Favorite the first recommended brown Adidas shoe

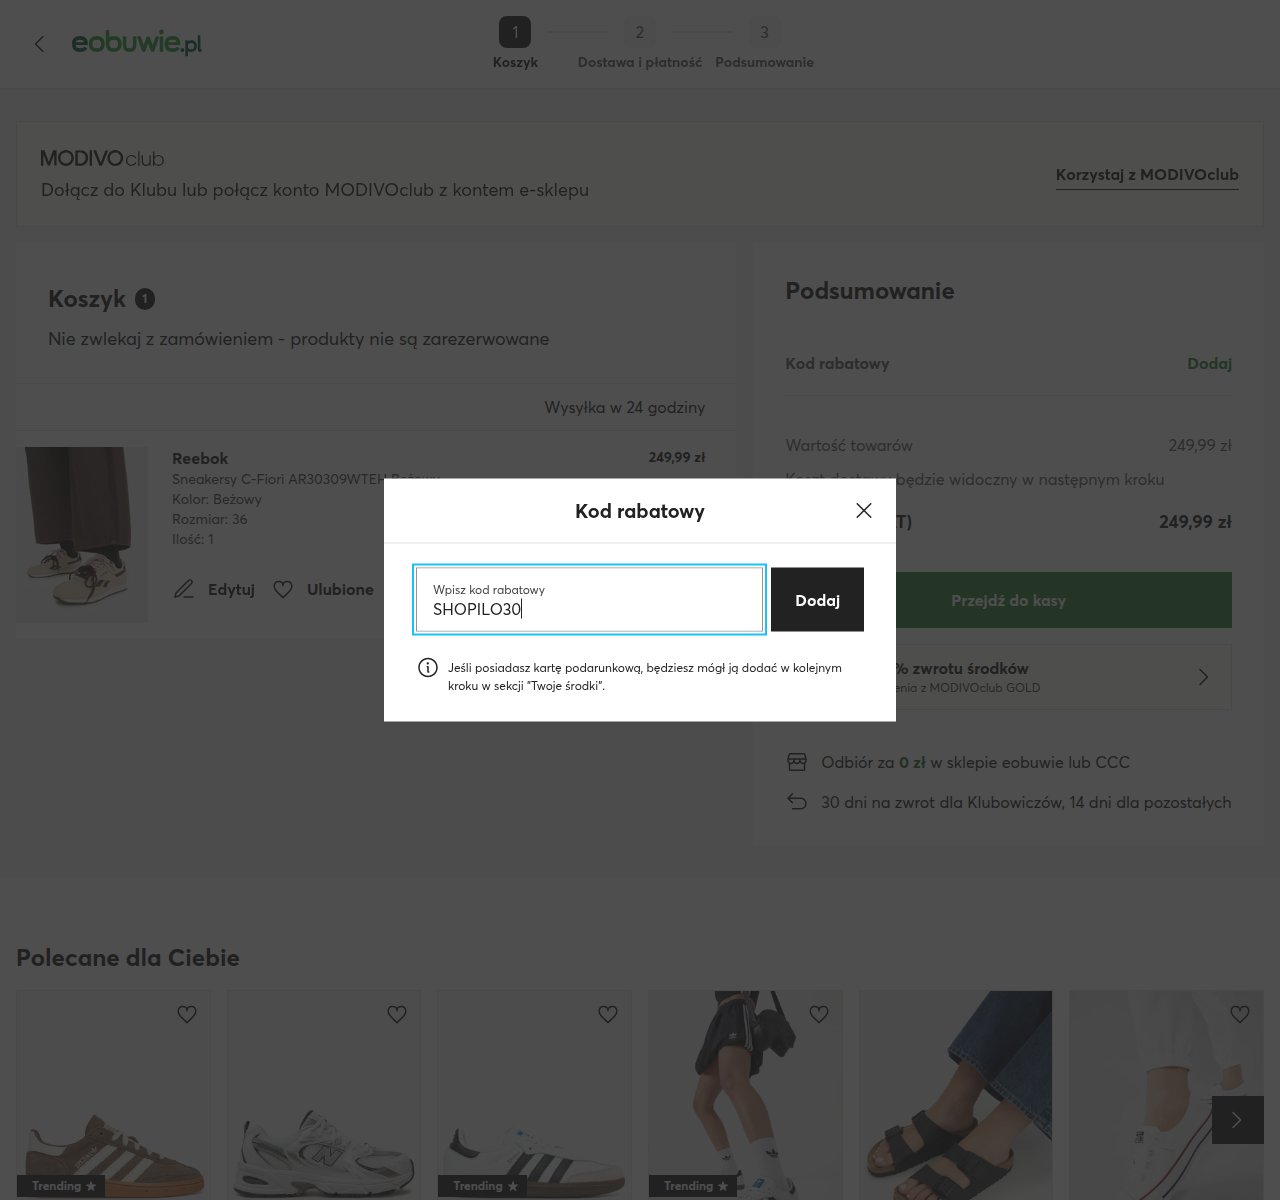pos(187,1014)
